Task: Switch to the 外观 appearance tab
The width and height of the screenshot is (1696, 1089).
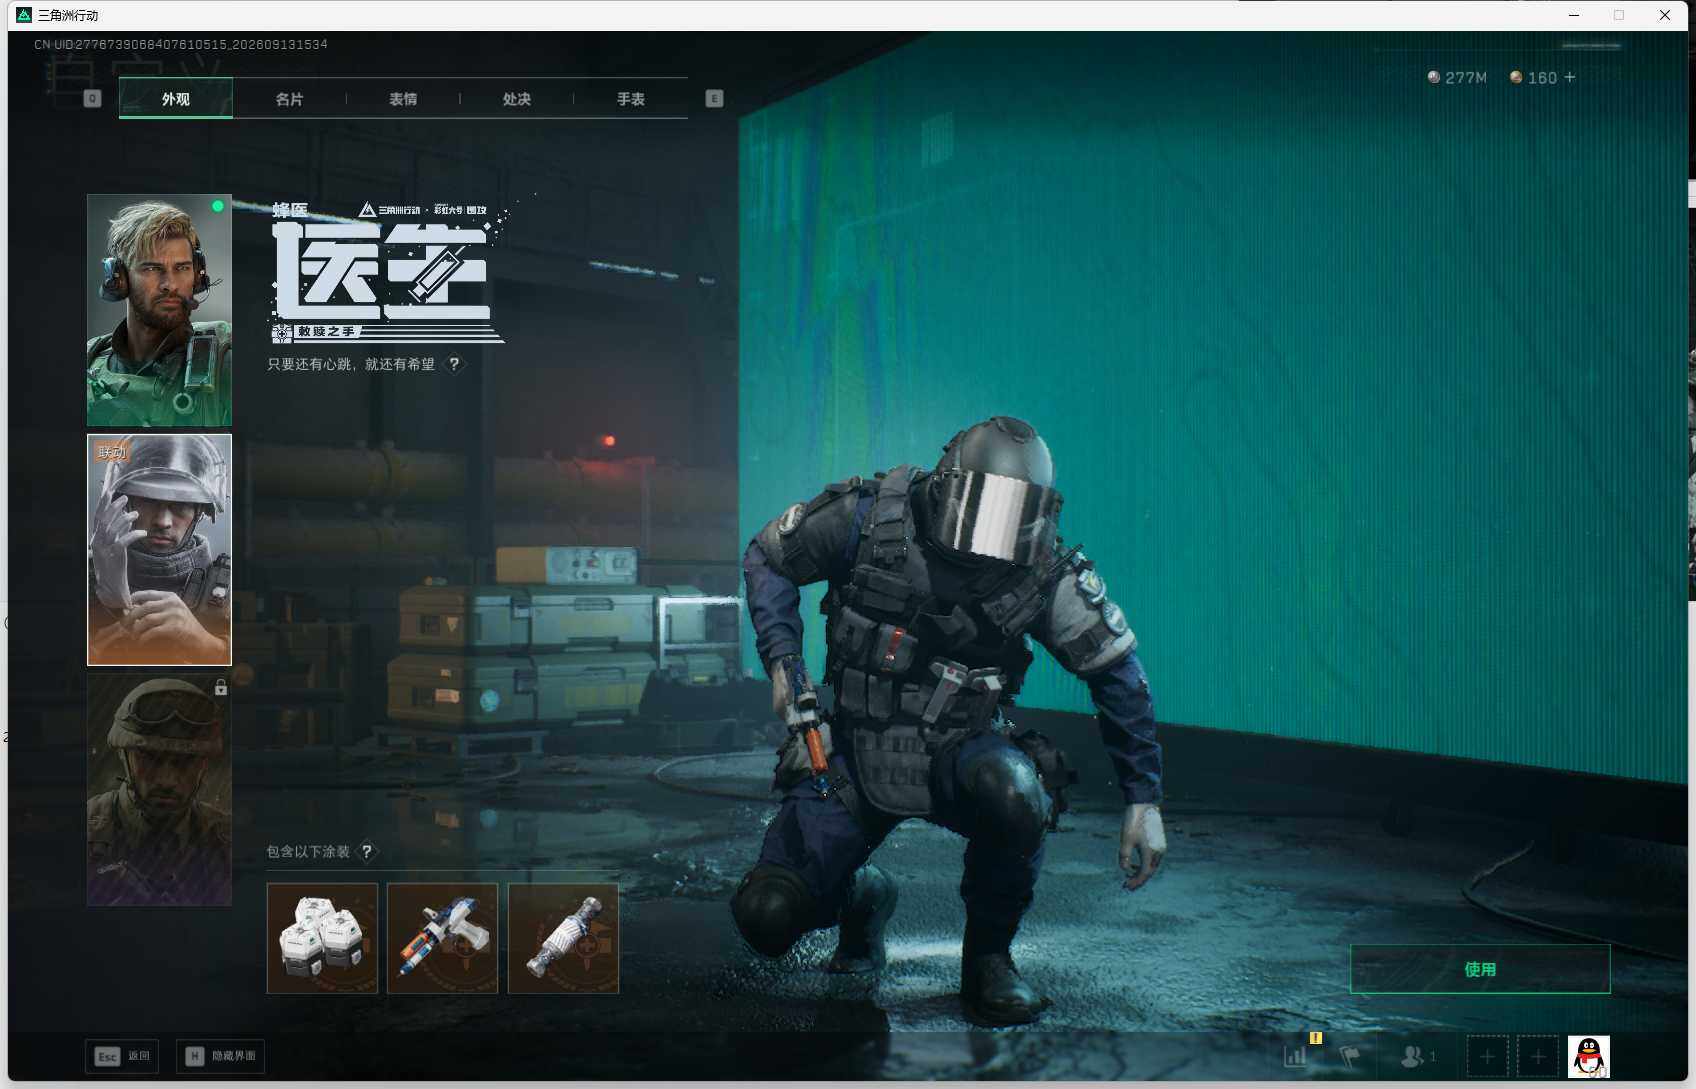Action: click(x=176, y=99)
